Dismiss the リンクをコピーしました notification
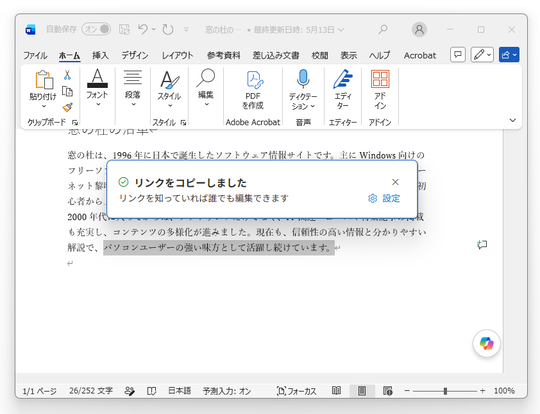 (395, 182)
